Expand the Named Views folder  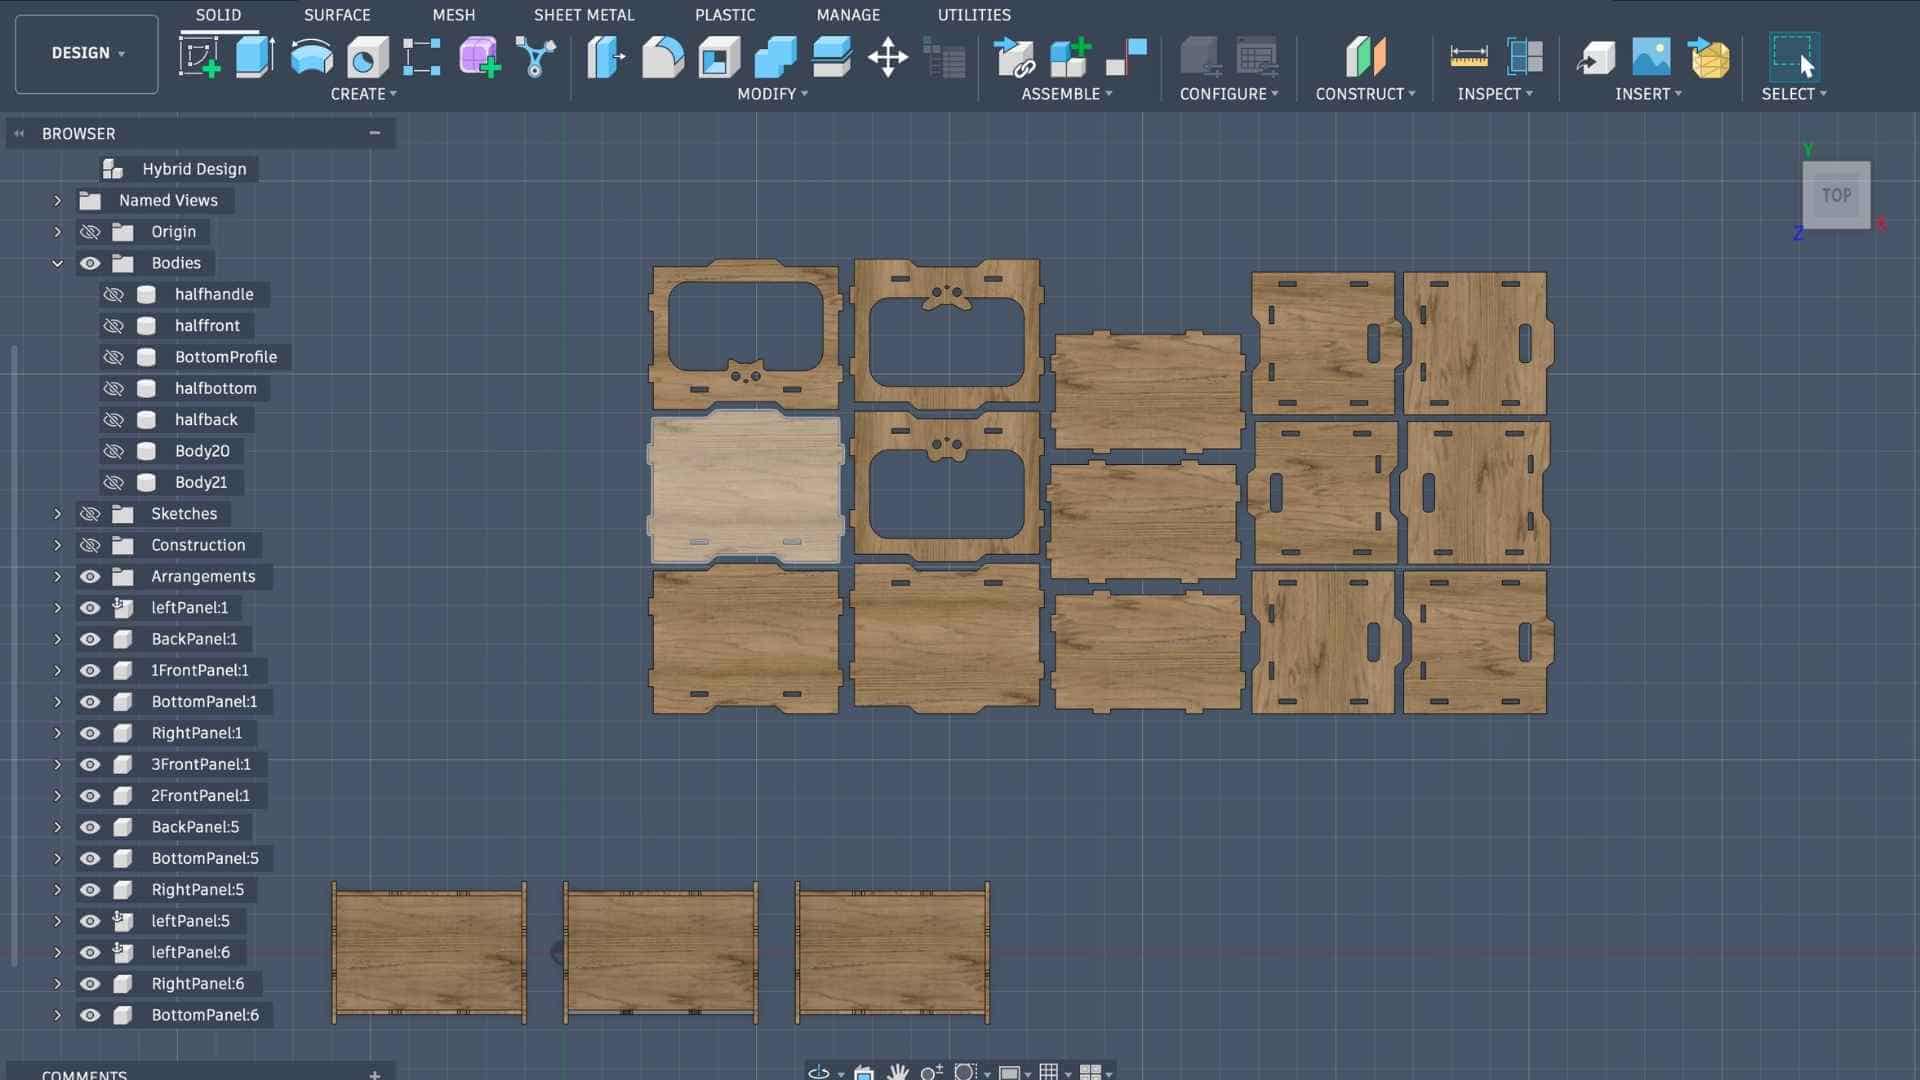57,200
